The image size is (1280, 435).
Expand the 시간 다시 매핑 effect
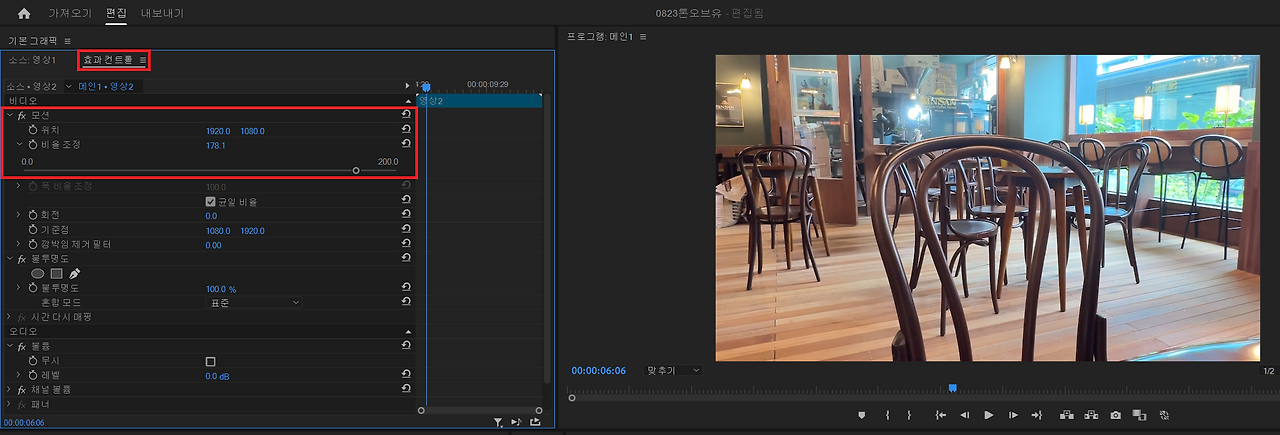pyautogui.click(x=10, y=317)
